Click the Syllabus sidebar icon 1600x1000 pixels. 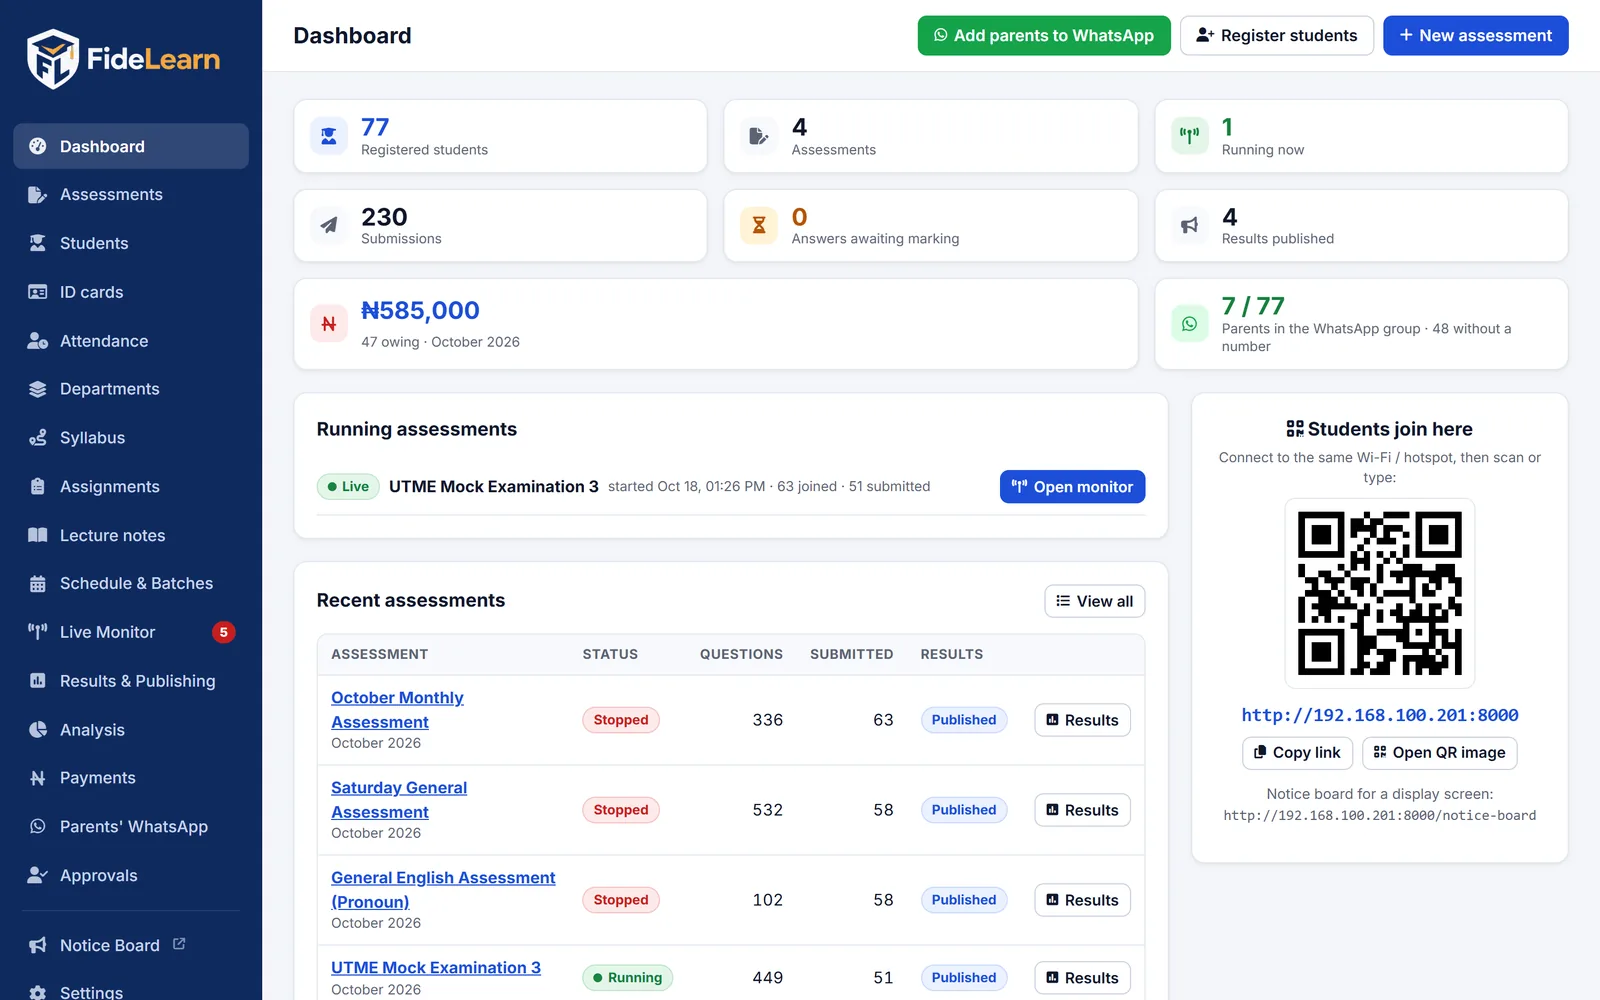point(38,438)
